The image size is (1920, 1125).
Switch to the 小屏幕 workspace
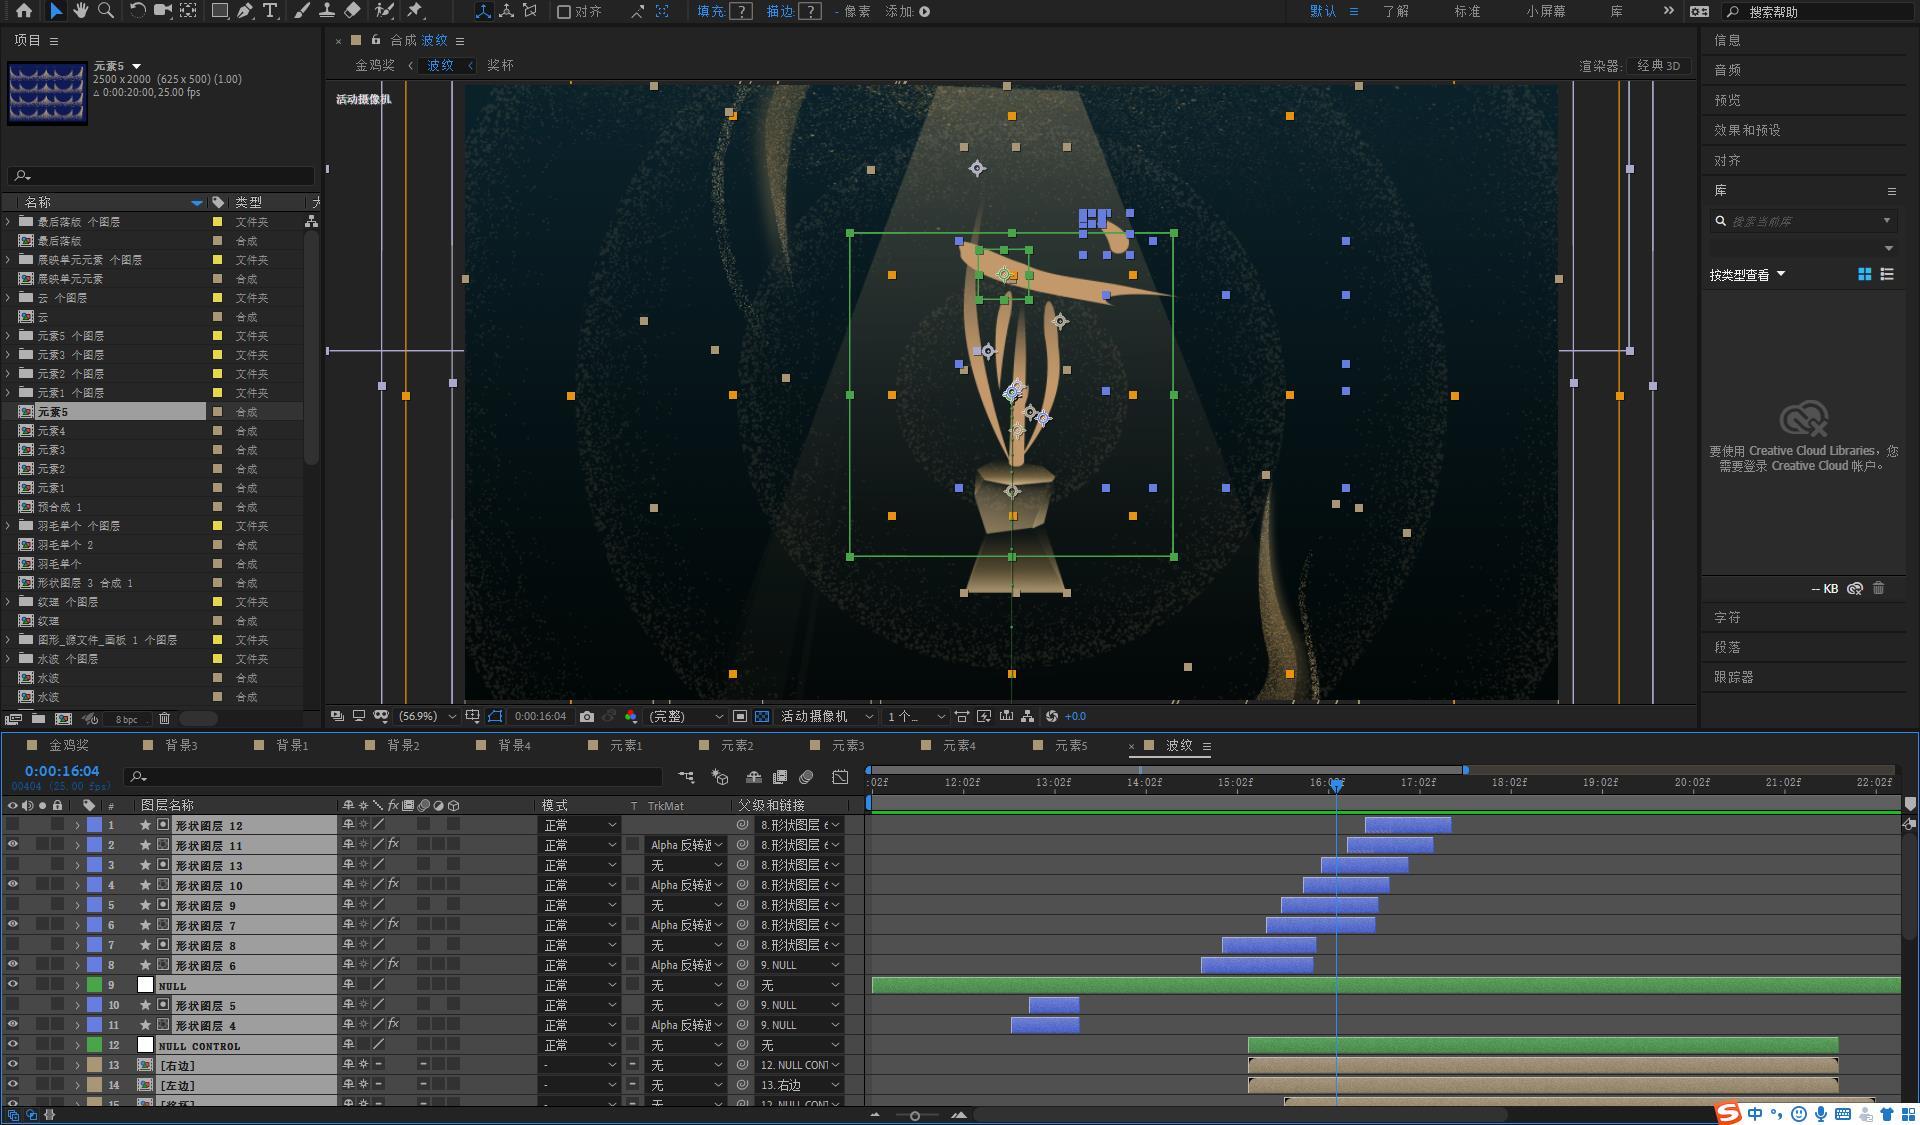click(1546, 11)
